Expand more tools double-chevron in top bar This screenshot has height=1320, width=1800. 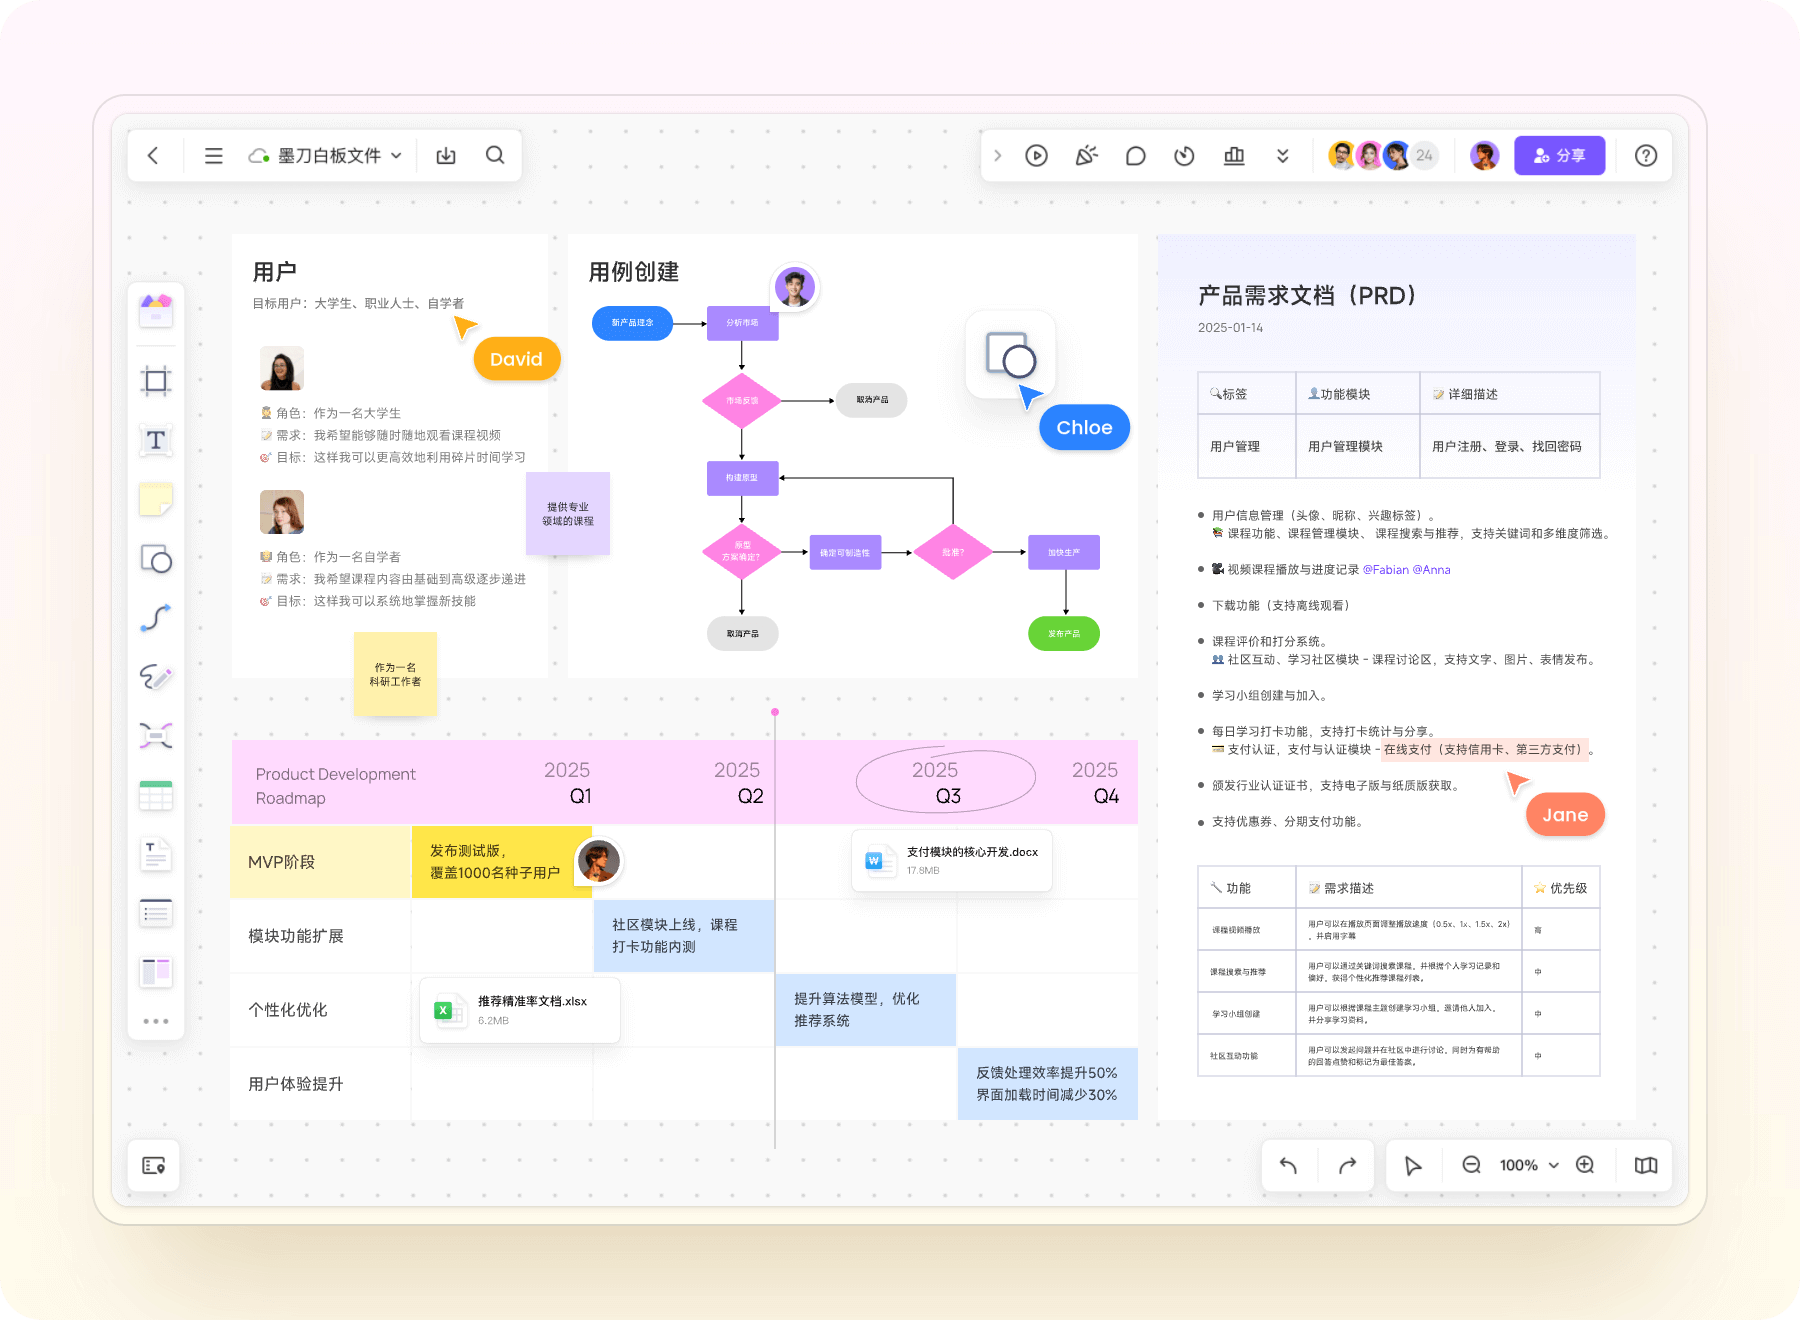[1282, 156]
